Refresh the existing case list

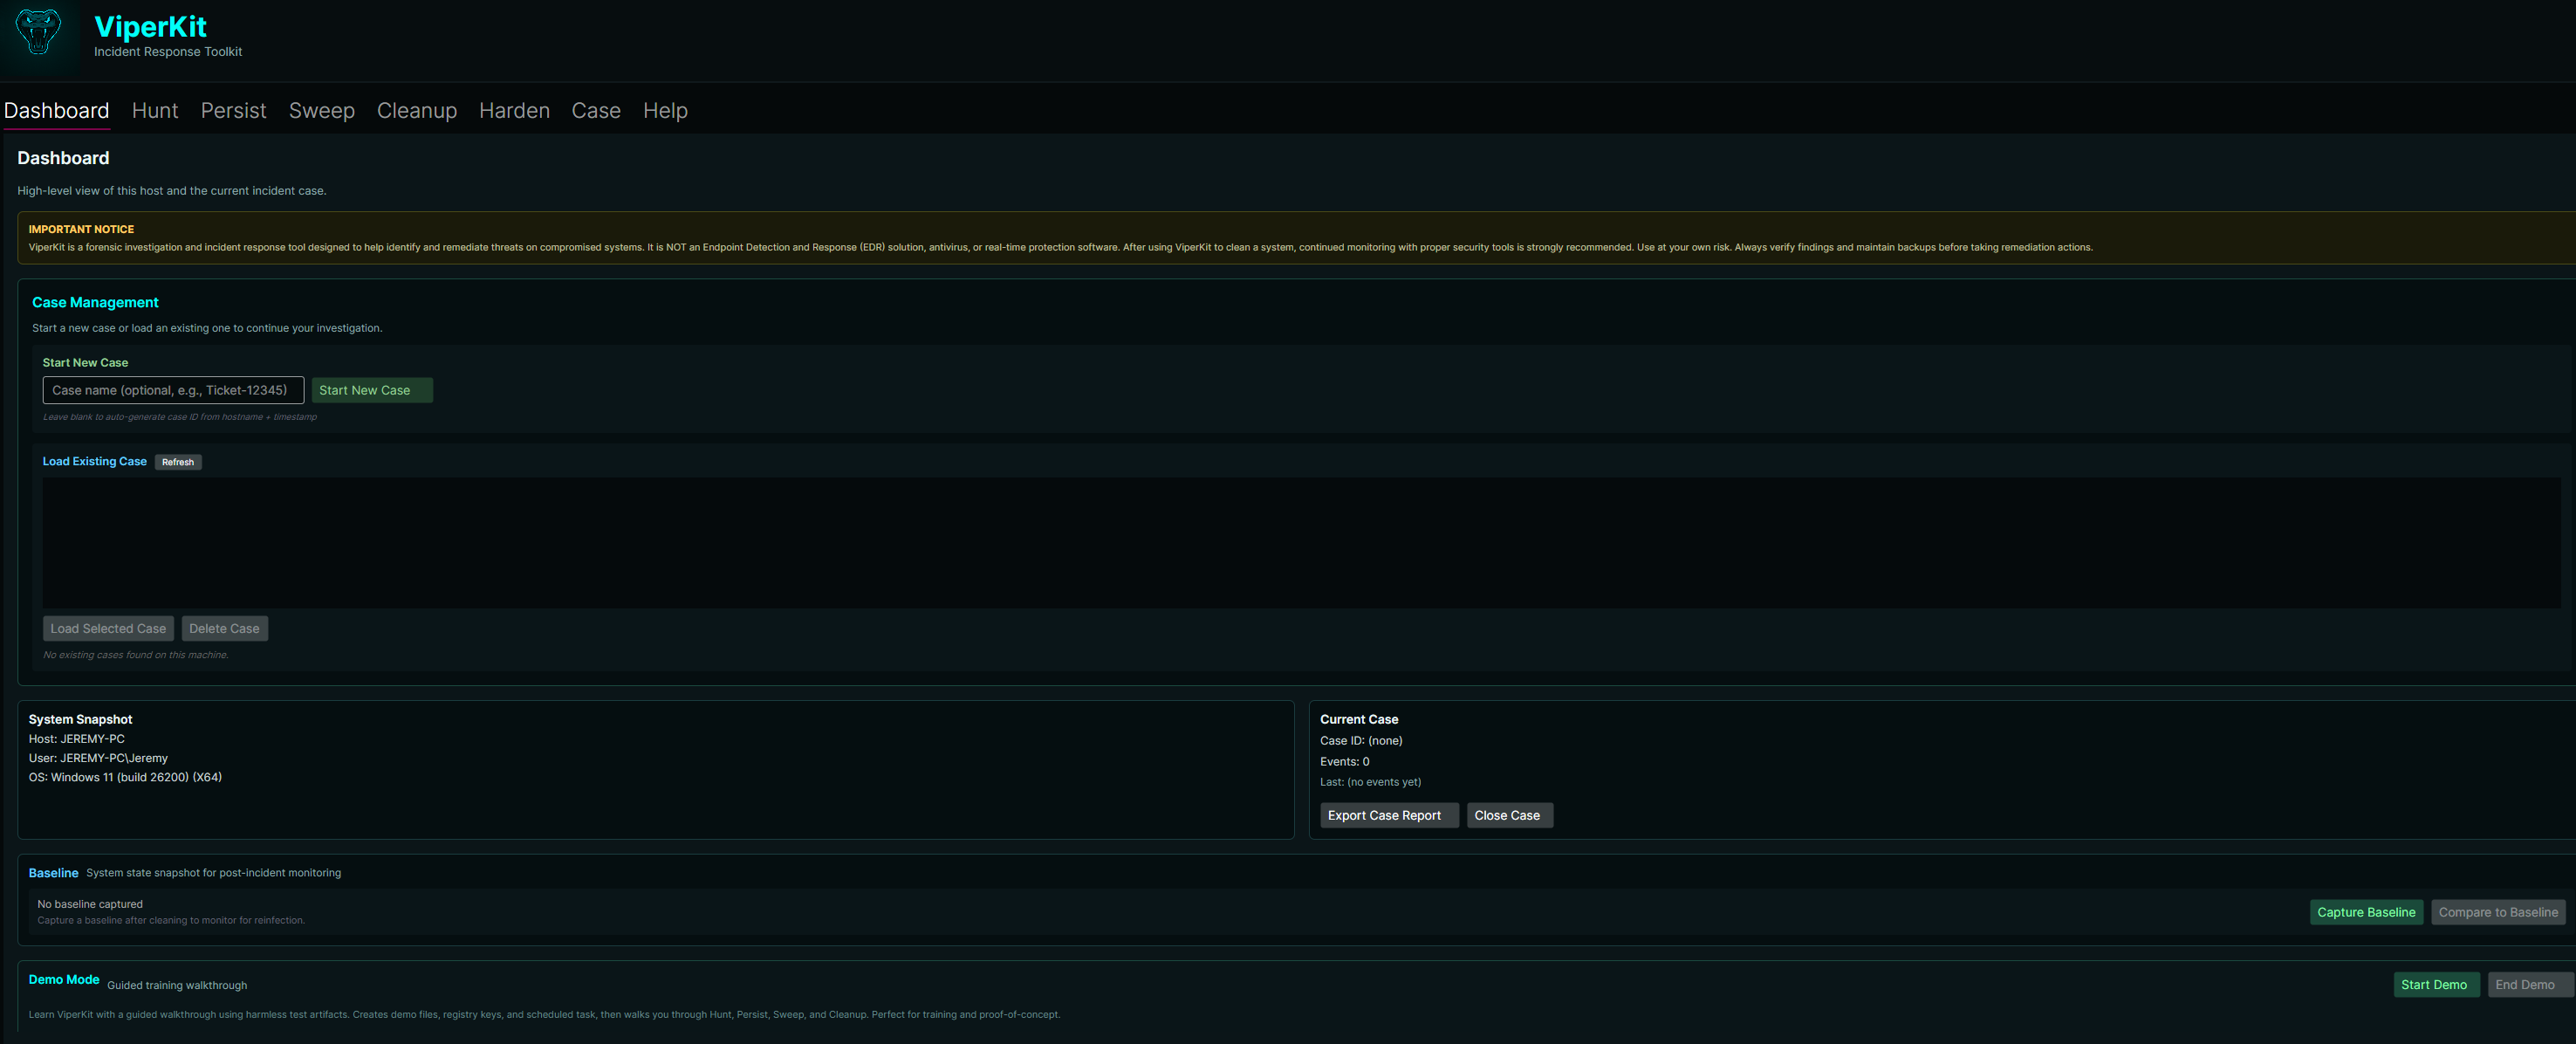[178, 462]
